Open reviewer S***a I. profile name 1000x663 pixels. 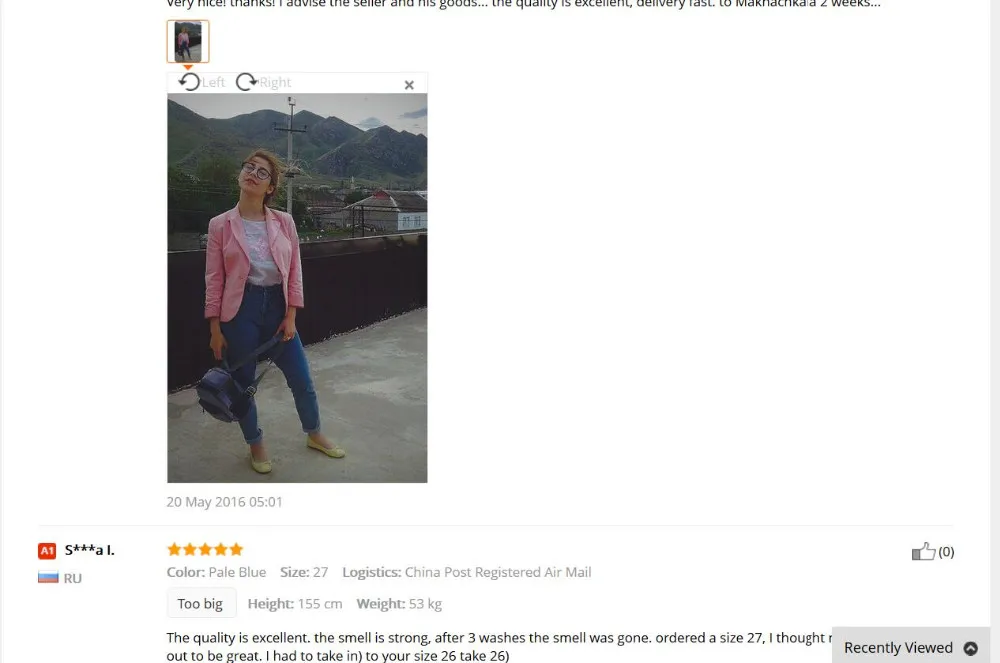pos(89,550)
